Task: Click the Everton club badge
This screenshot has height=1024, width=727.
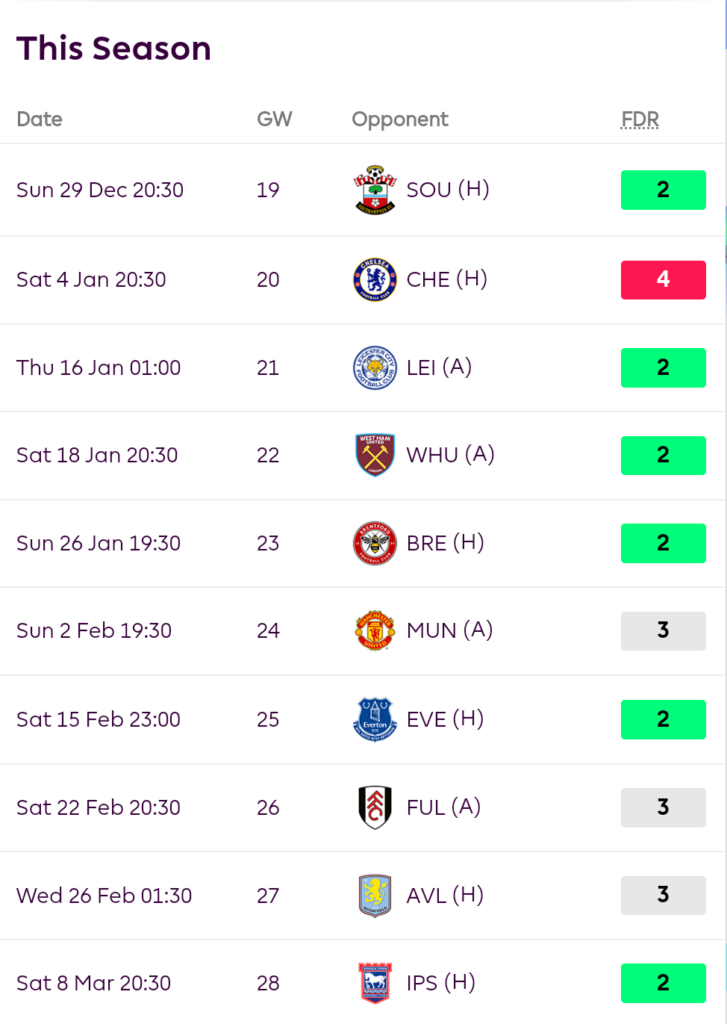Action: [374, 719]
